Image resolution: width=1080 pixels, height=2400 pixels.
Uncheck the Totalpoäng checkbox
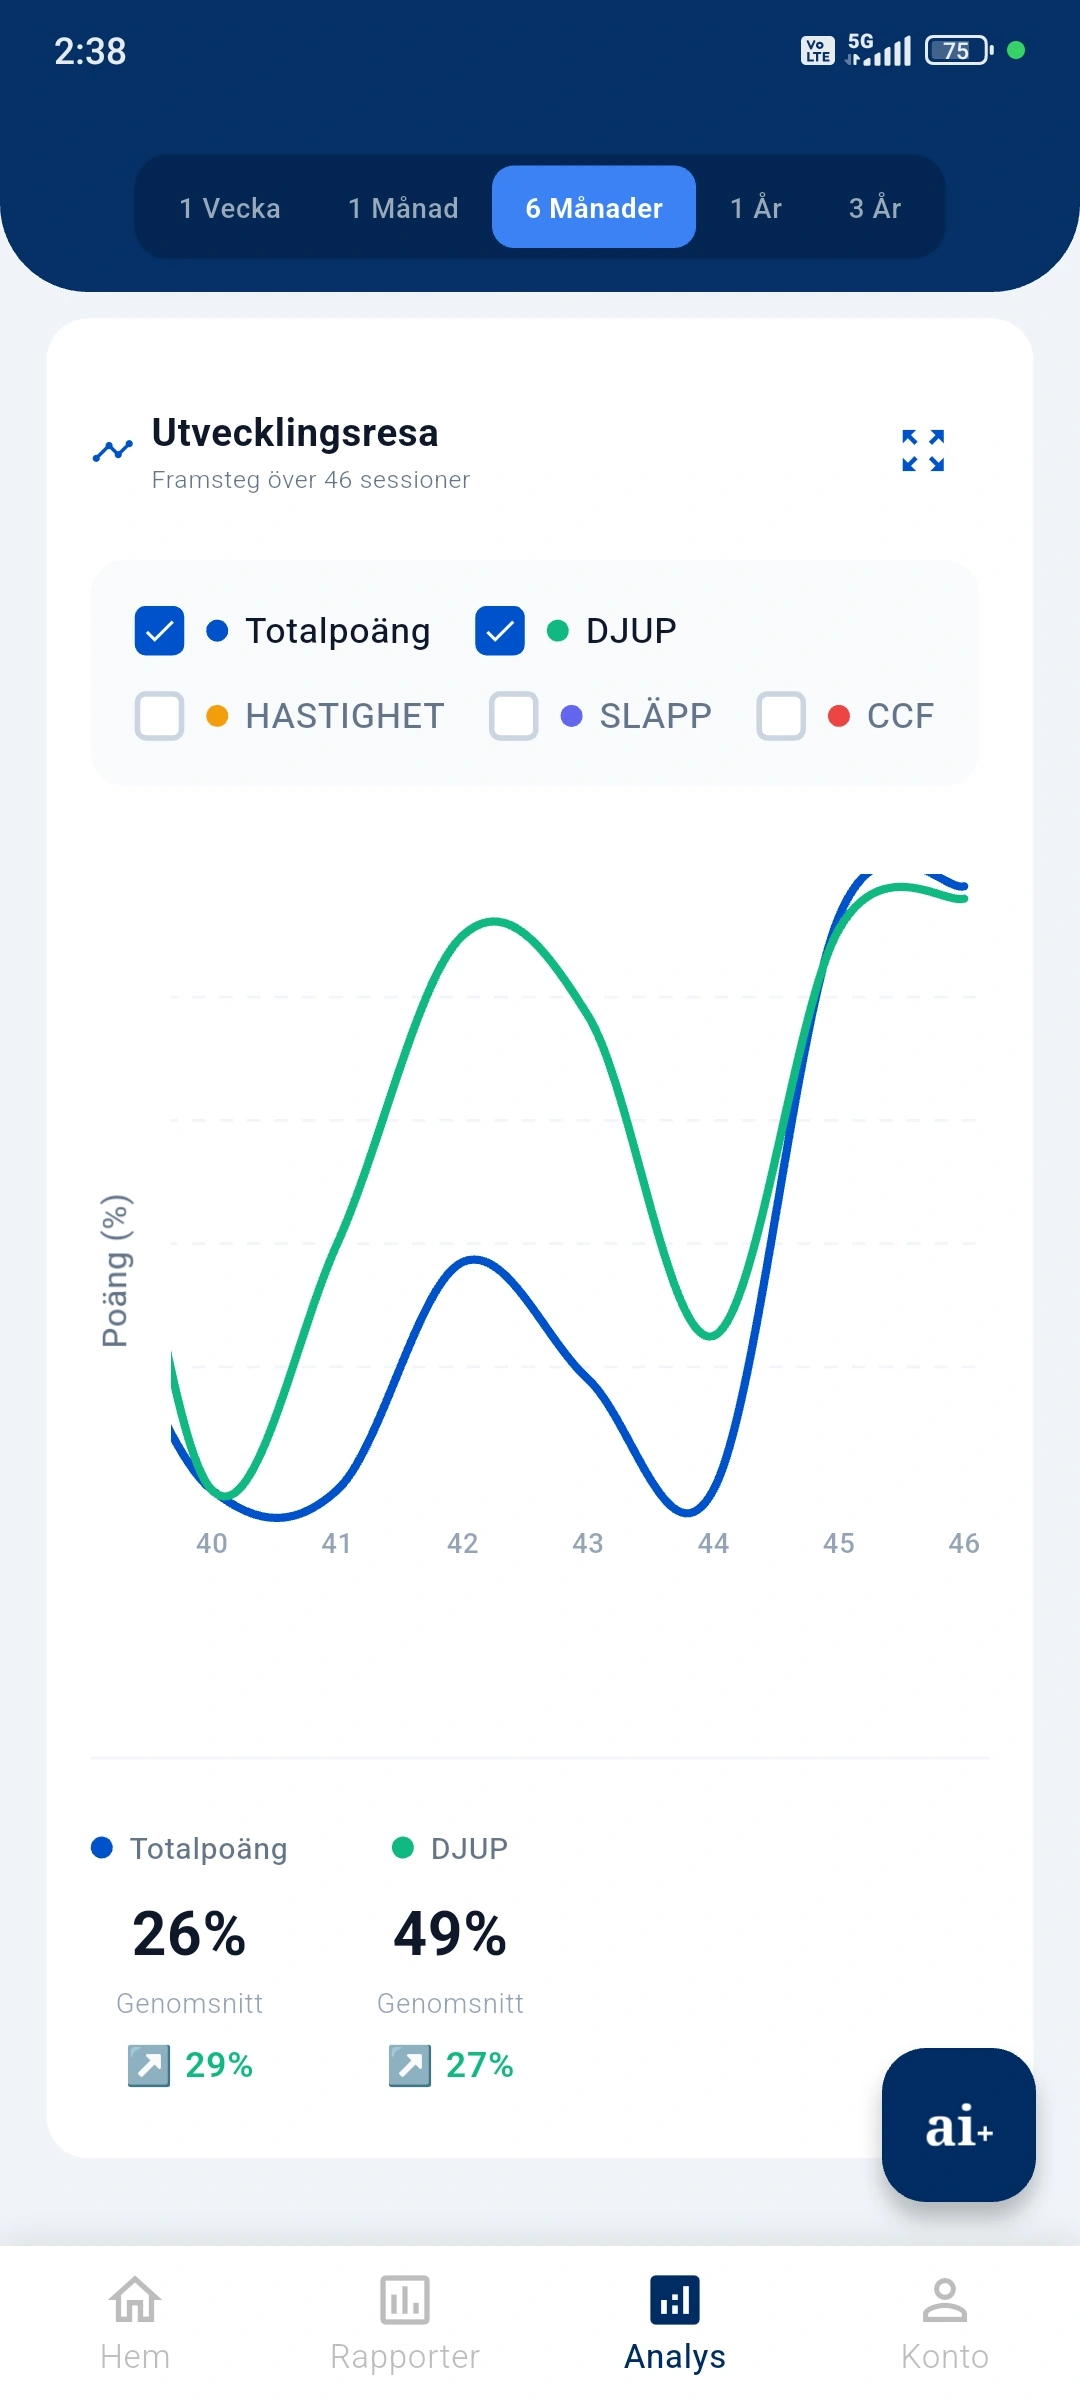click(160, 631)
